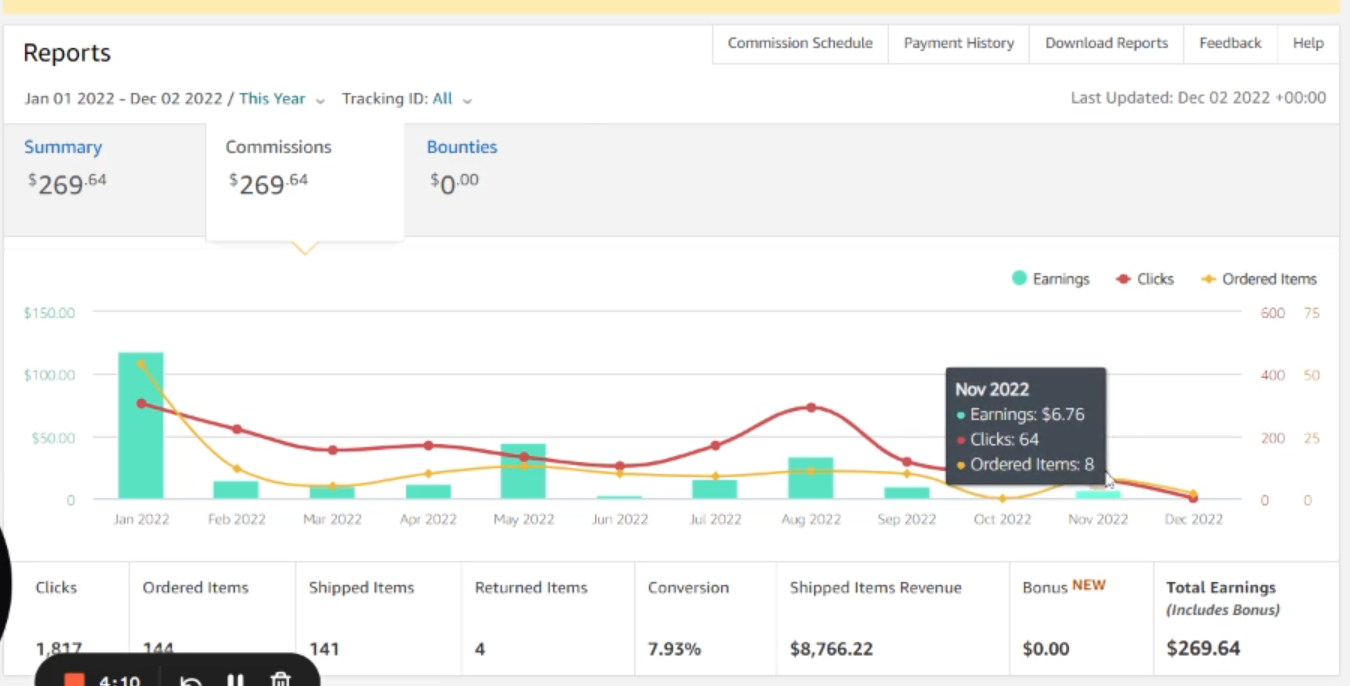This screenshot has width=1350, height=686.
Task: Click the Total Earnings value $269.64
Action: point(1203,649)
